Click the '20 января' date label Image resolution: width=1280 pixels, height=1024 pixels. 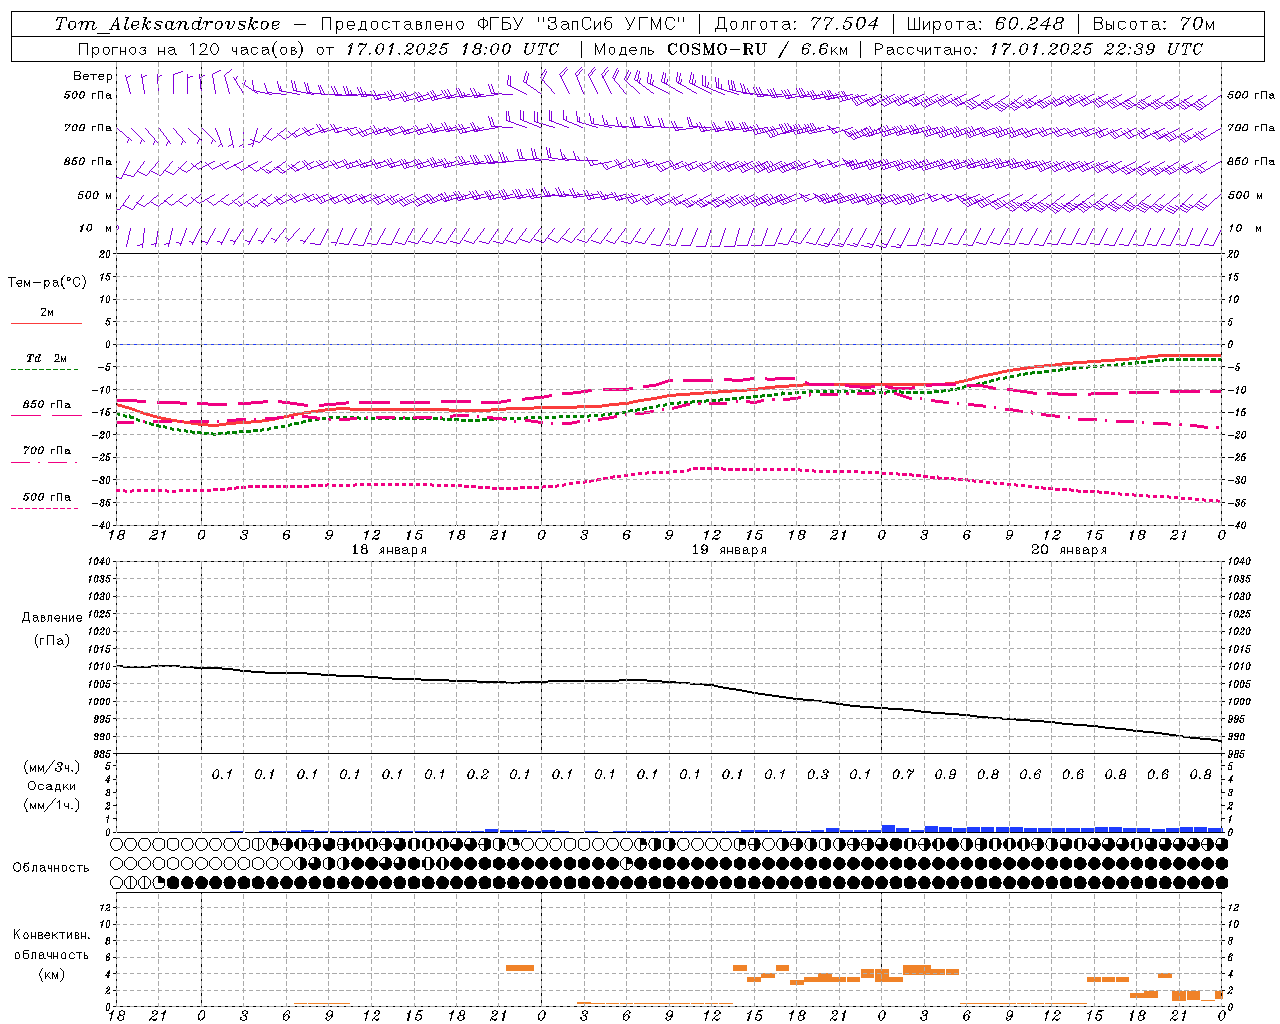coord(1069,550)
